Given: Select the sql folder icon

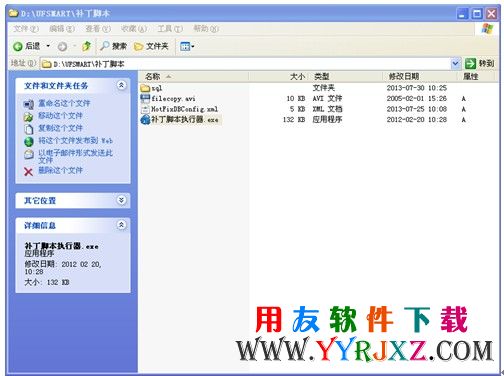Looking at the screenshot, I should coord(145,88).
